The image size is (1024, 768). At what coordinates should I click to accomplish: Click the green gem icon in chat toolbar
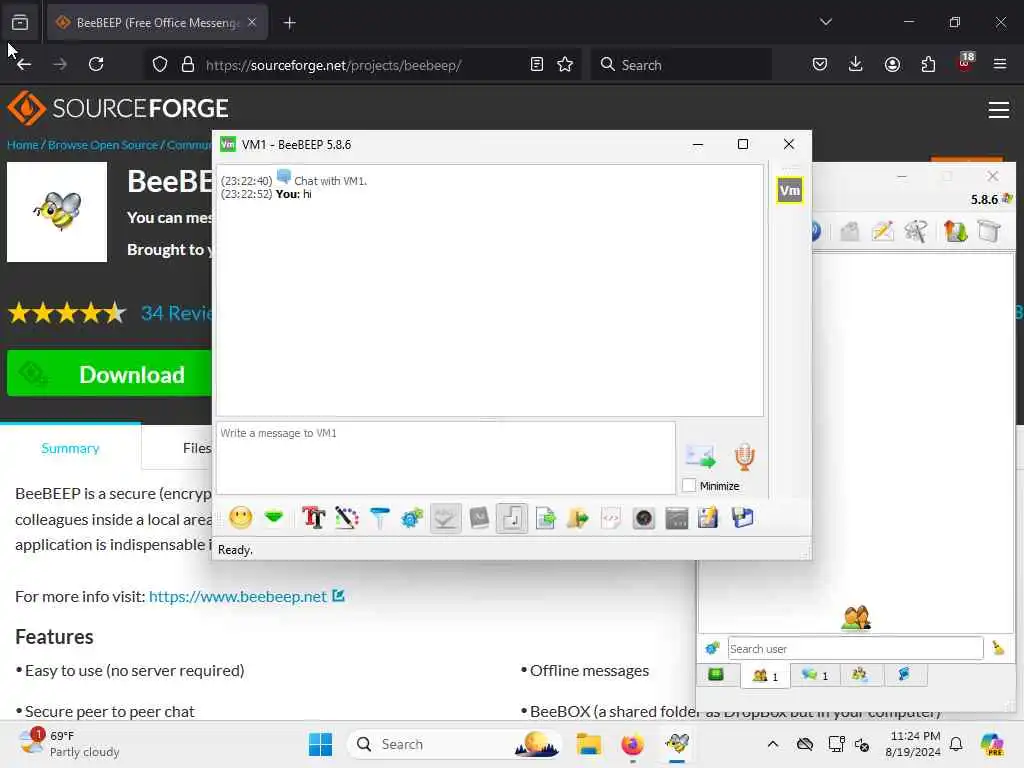274,518
